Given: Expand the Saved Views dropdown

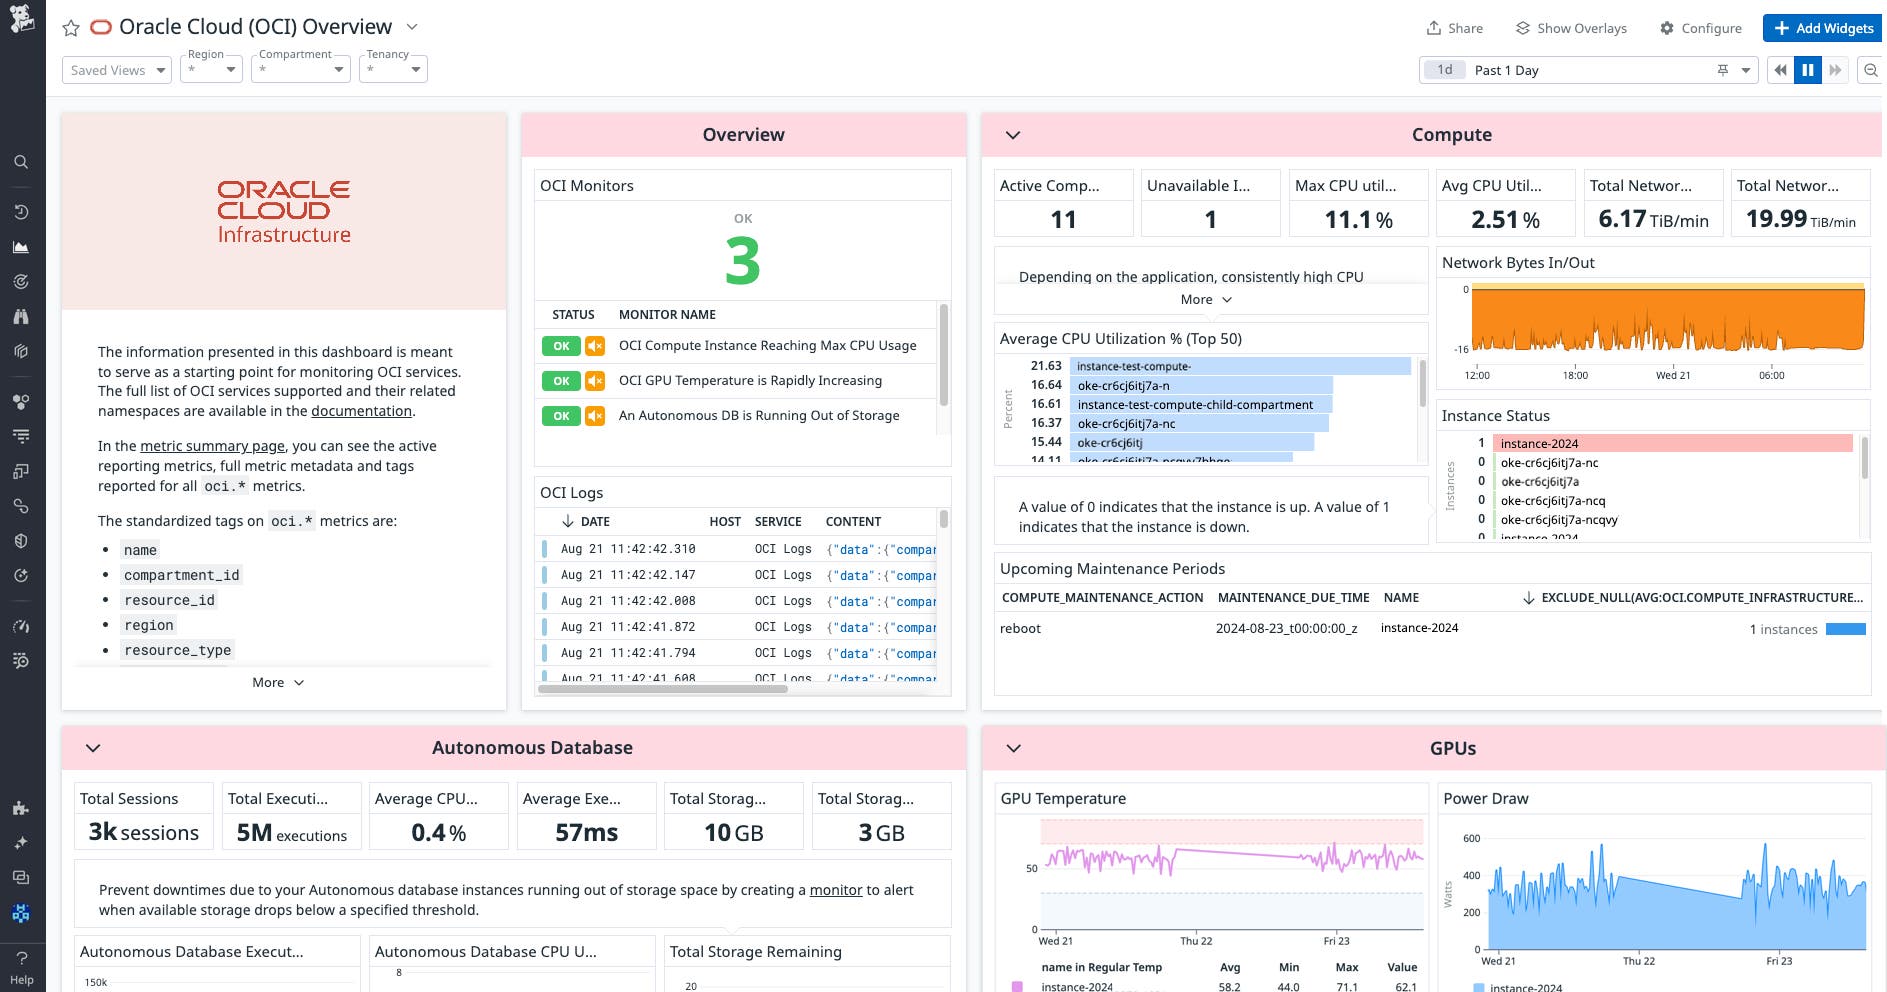Looking at the screenshot, I should click(x=116, y=70).
